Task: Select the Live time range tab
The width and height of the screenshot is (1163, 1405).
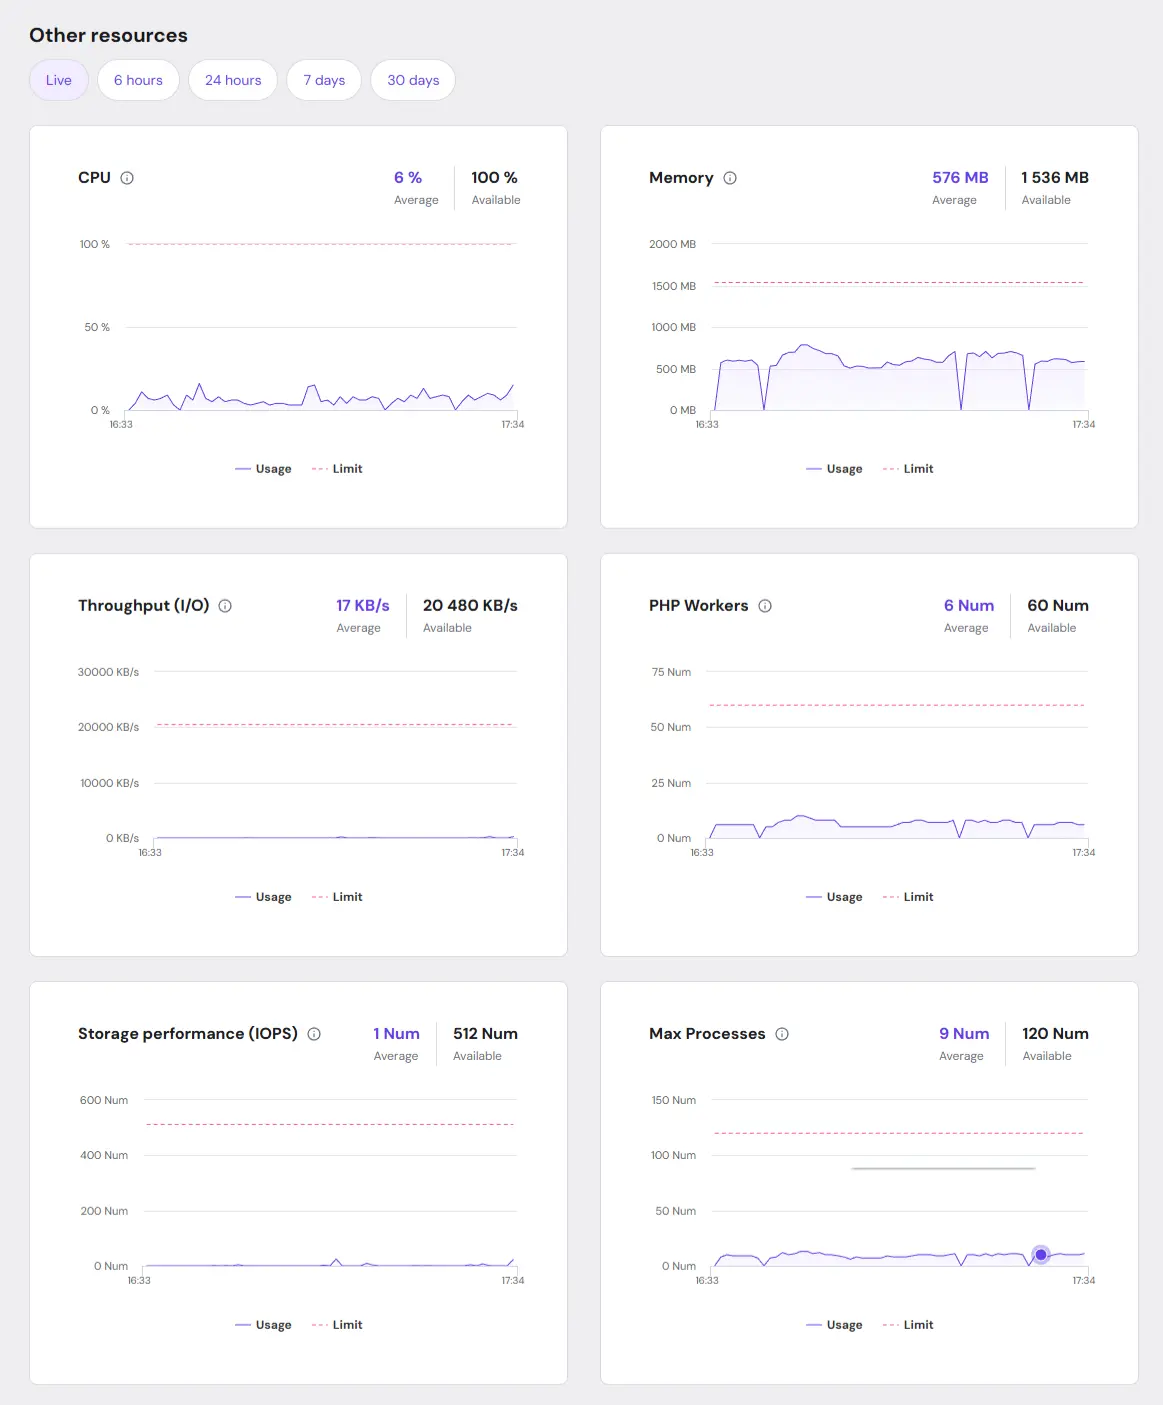Action: pos(59,80)
